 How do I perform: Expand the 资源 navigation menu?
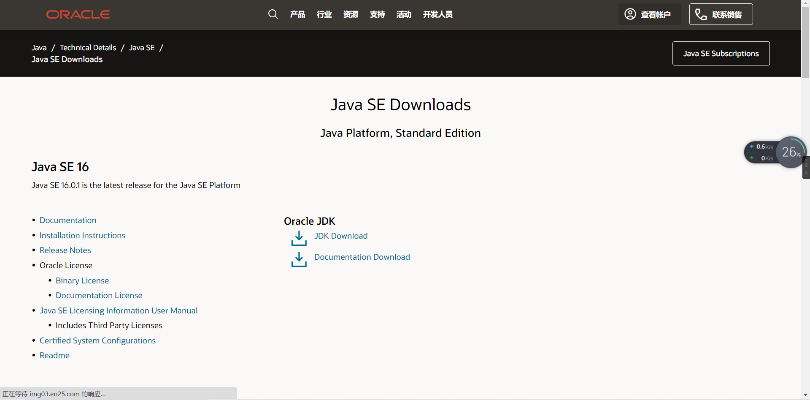351,15
